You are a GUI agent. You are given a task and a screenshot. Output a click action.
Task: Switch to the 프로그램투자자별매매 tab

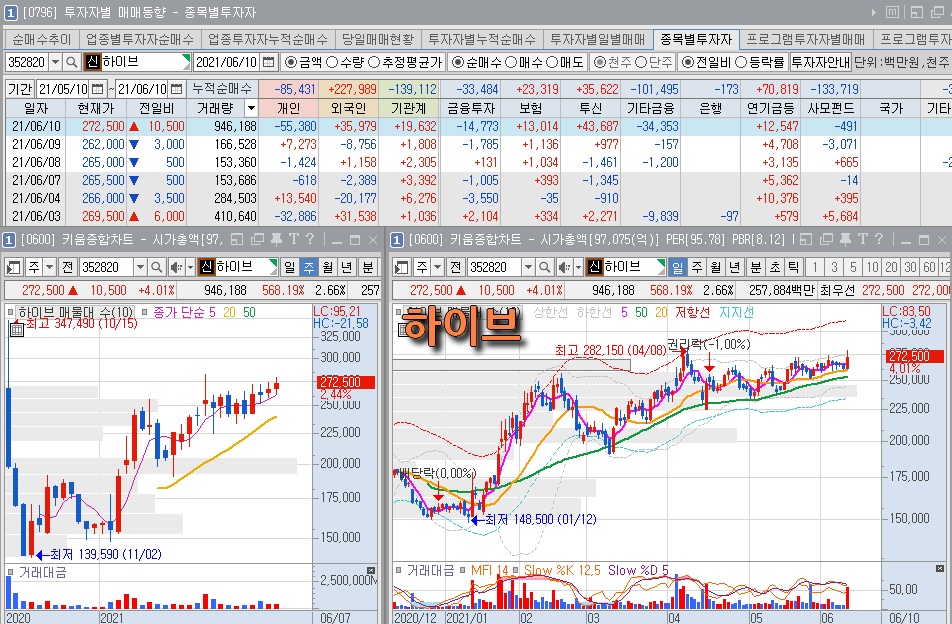806,39
